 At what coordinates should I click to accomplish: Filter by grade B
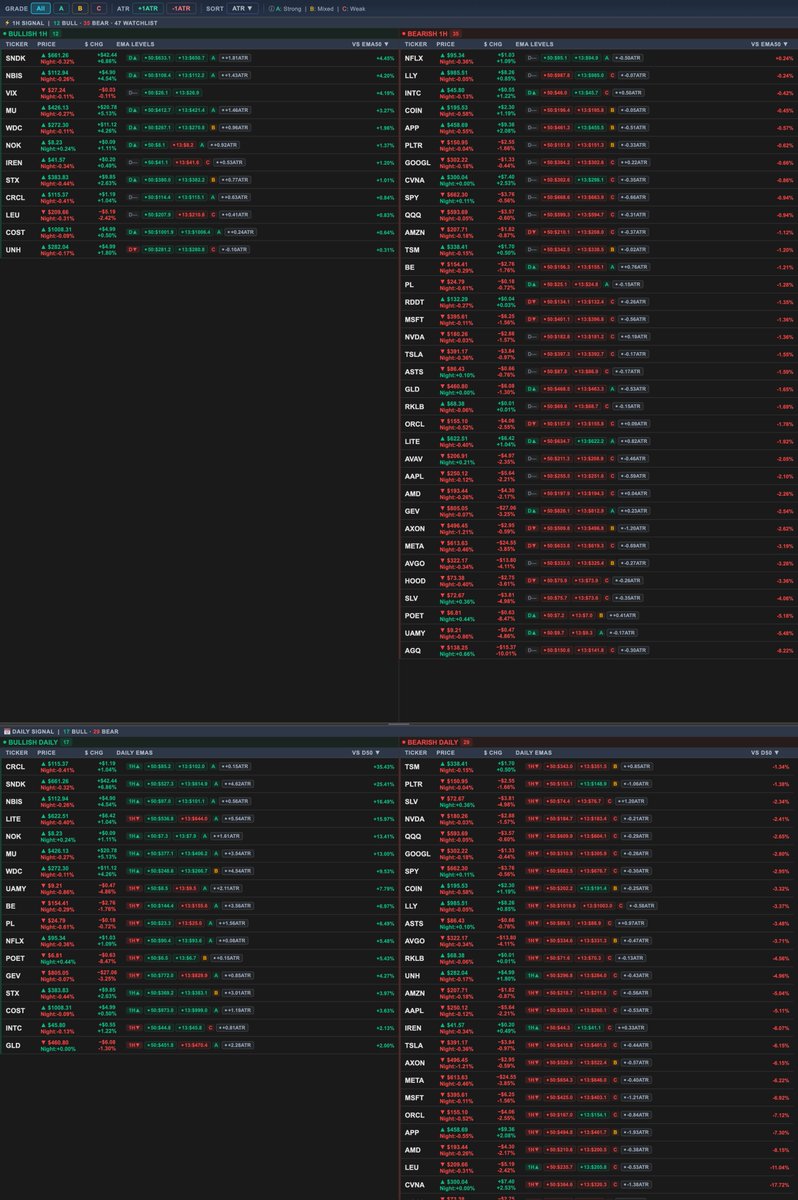point(79,8)
